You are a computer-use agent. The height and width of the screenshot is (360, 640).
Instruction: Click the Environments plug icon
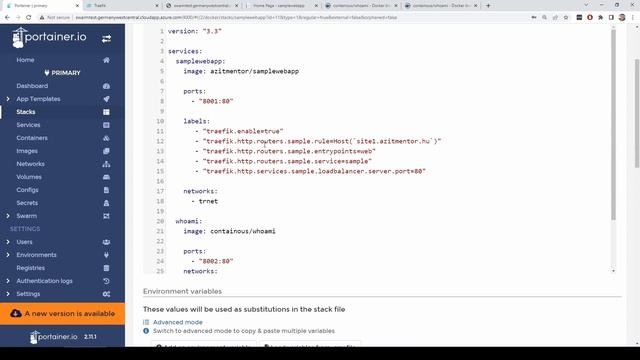pyautogui.click(x=106, y=255)
